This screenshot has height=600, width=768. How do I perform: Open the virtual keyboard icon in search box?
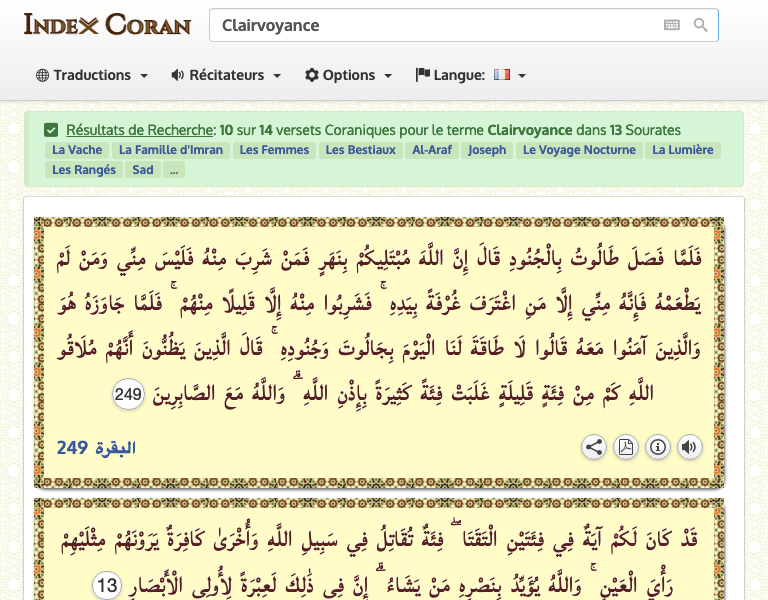[x=672, y=25]
